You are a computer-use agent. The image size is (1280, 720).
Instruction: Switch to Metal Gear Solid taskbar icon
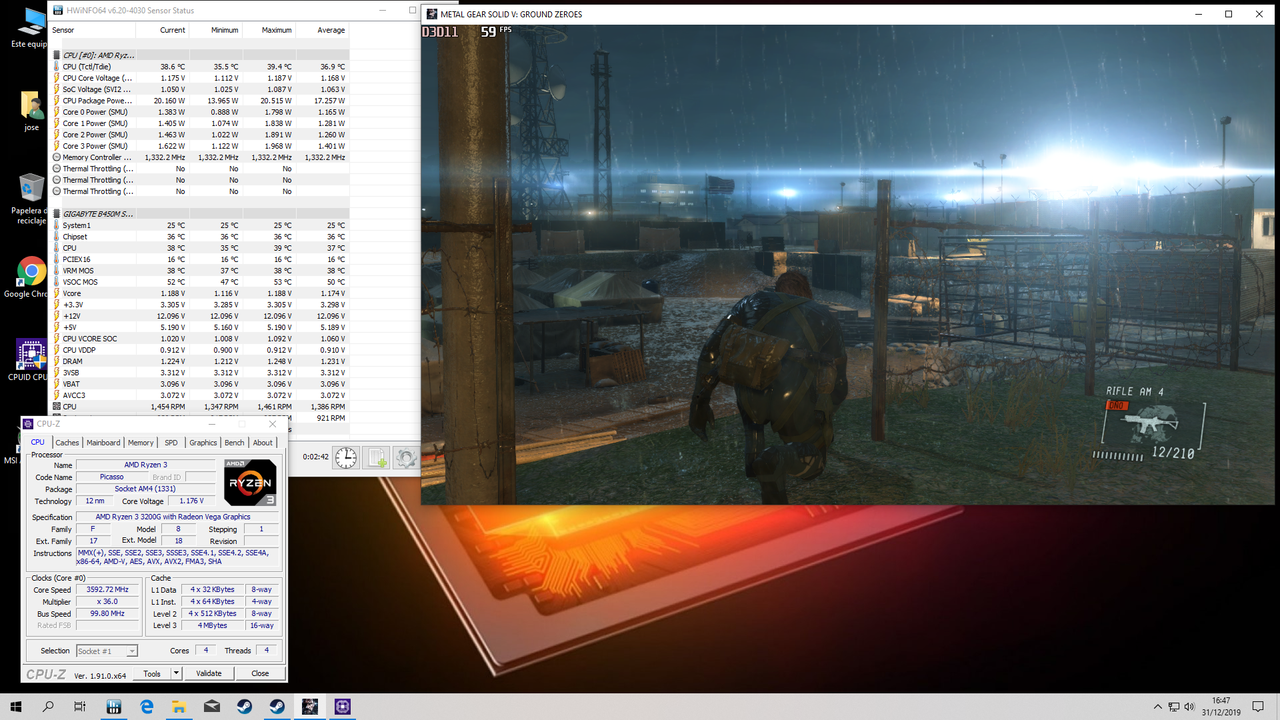pos(310,706)
